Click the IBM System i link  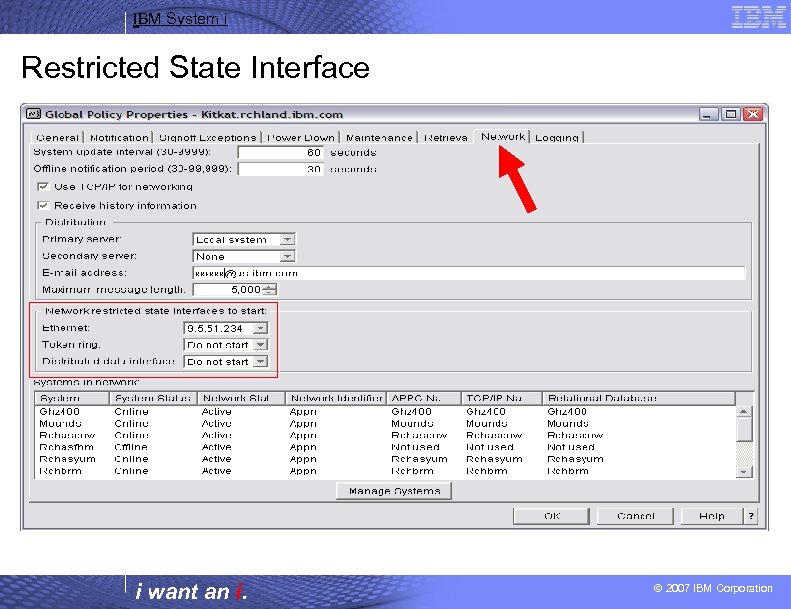(180, 19)
